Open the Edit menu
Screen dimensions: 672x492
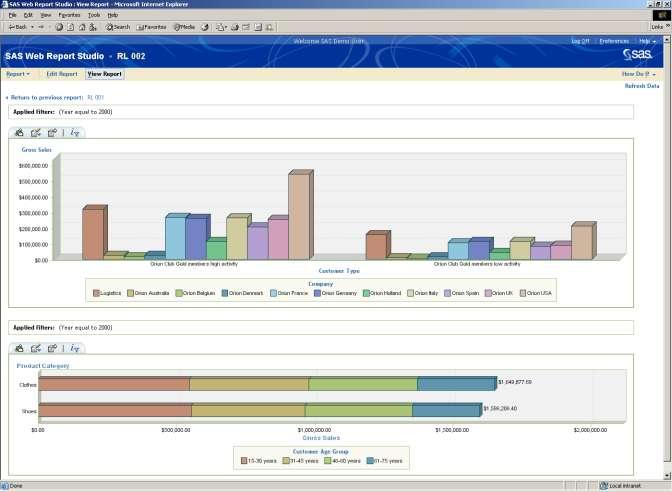click(28, 15)
